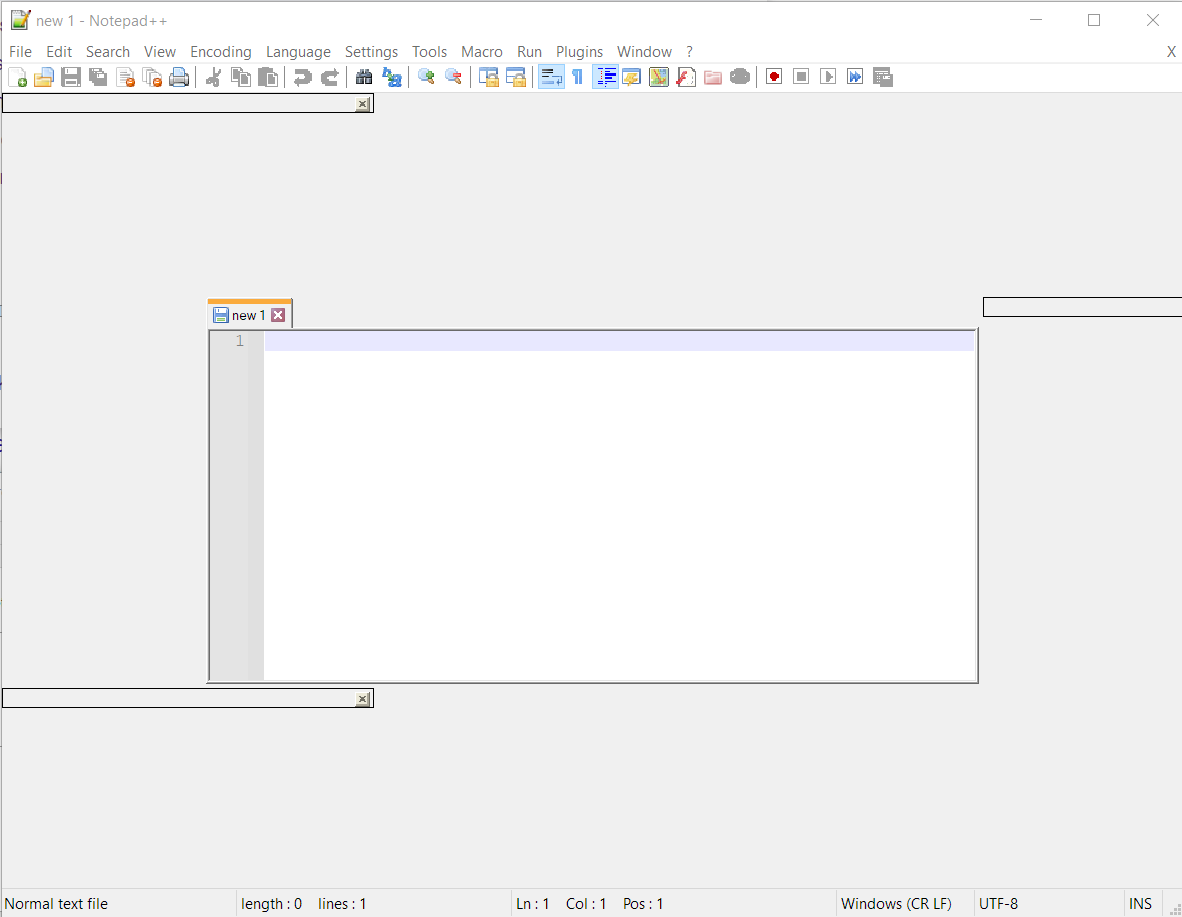Start macro recording with red dot

pos(774,77)
